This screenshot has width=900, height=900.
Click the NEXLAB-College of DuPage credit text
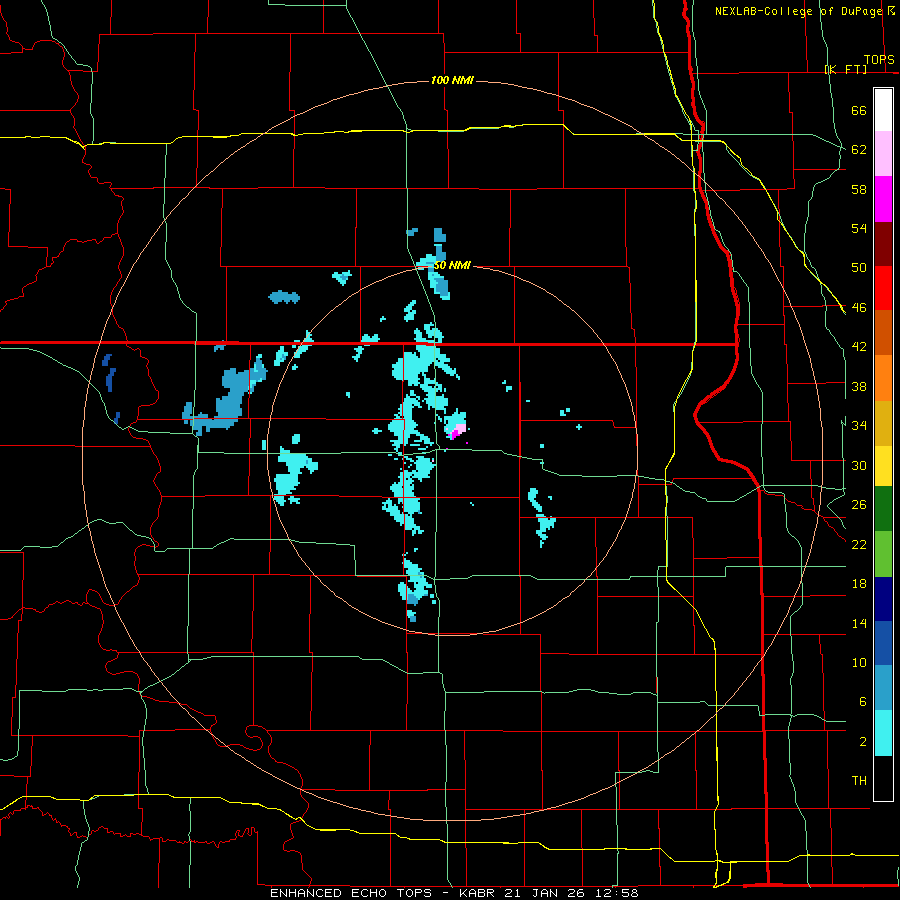(798, 11)
